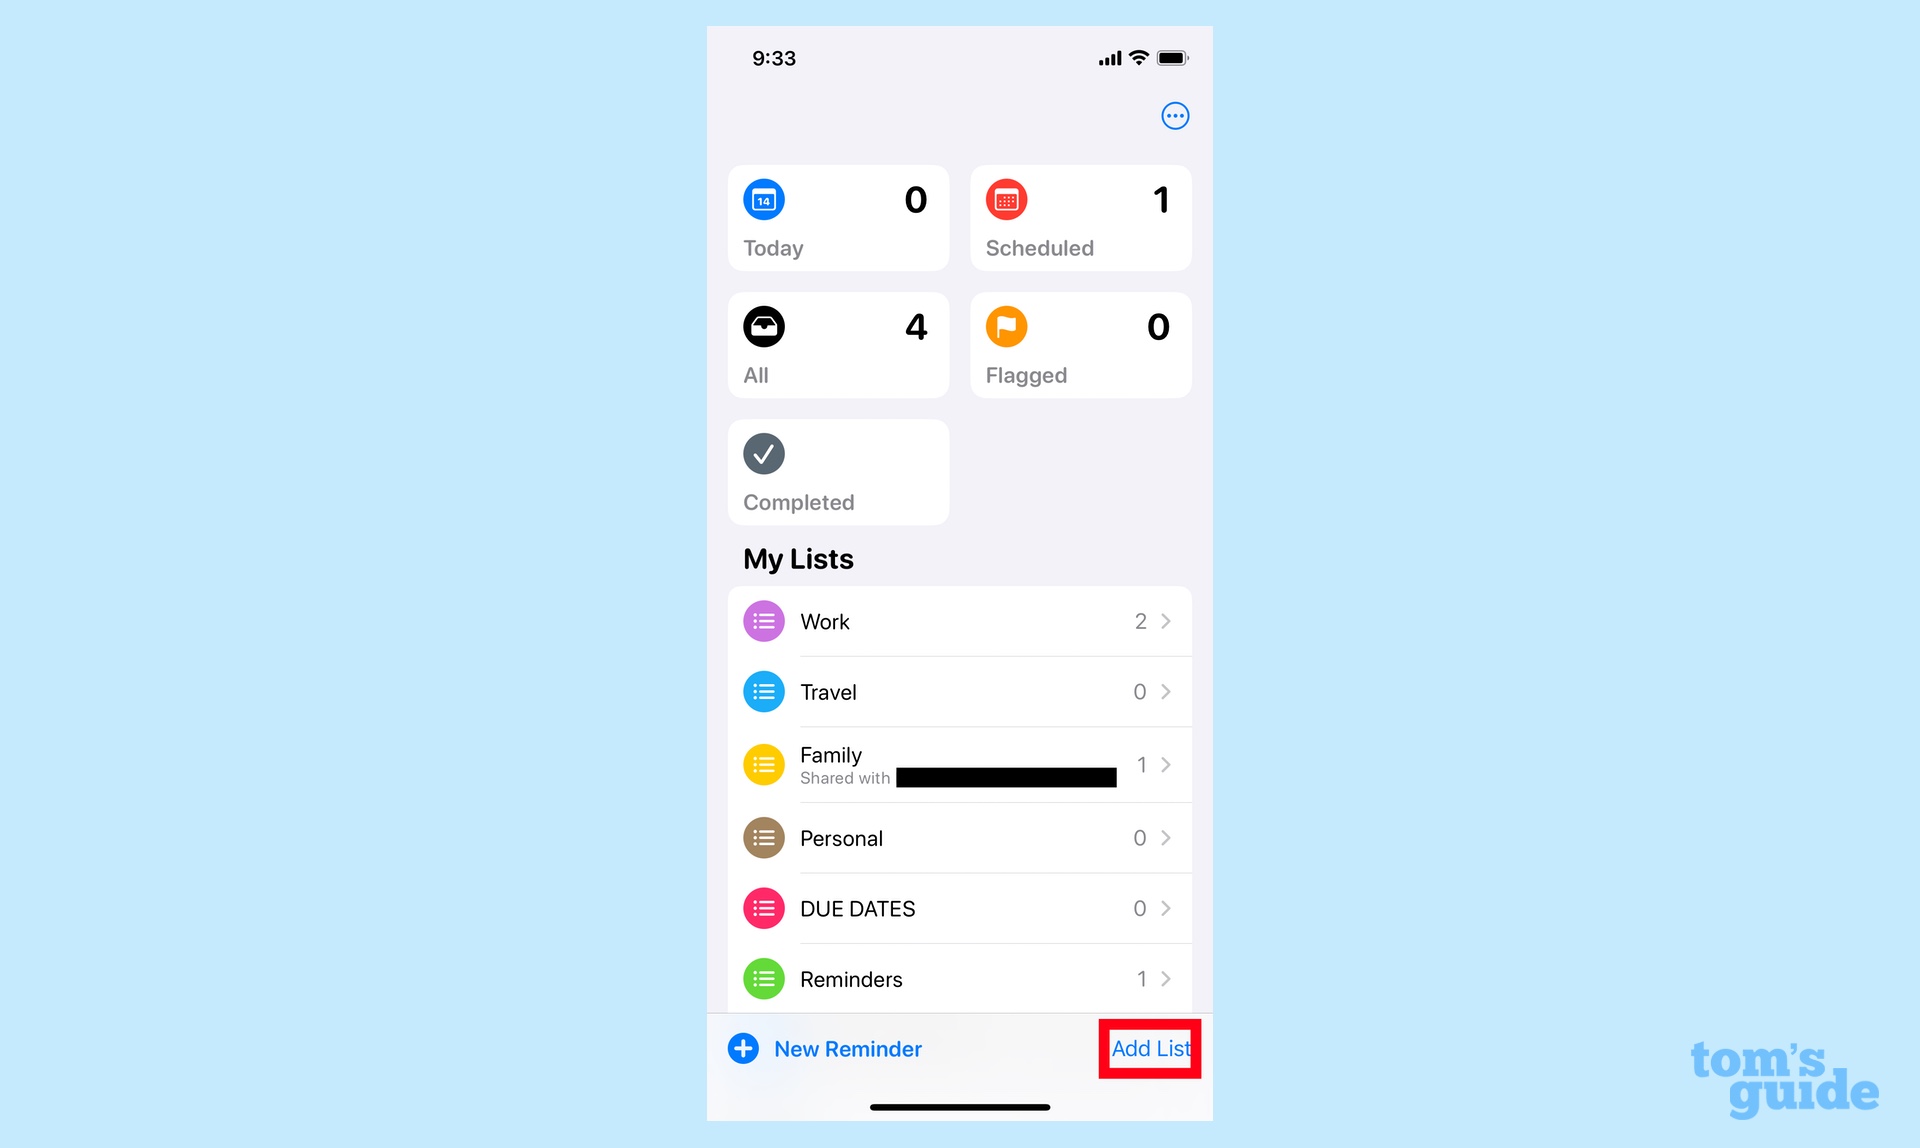The width and height of the screenshot is (1920, 1148).
Task: Open the Work list
Action: coord(959,620)
